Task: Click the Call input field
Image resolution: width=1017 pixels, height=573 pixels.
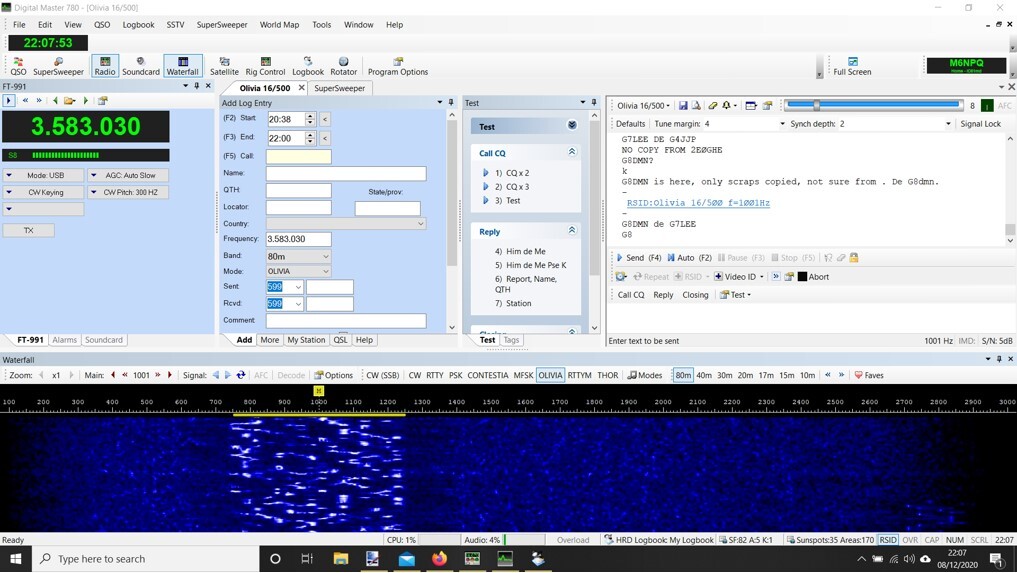Action: (x=298, y=157)
